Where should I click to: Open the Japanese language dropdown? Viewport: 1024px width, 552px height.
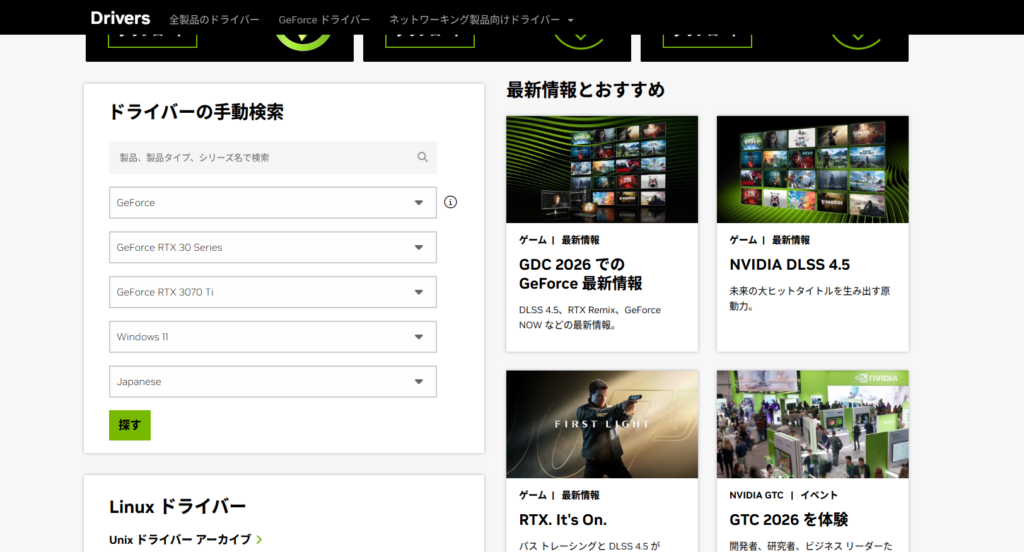click(273, 382)
